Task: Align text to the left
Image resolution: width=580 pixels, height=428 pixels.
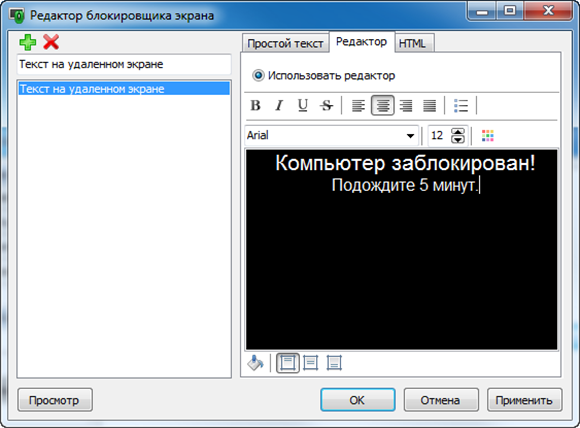Action: (x=358, y=106)
